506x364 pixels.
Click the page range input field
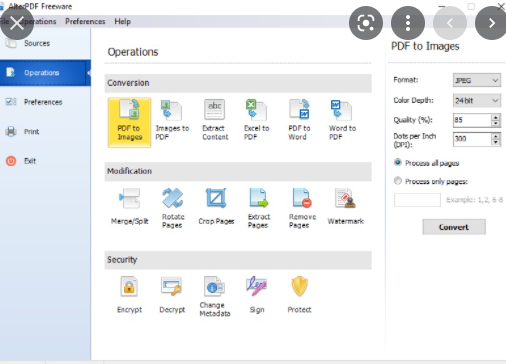click(417, 200)
